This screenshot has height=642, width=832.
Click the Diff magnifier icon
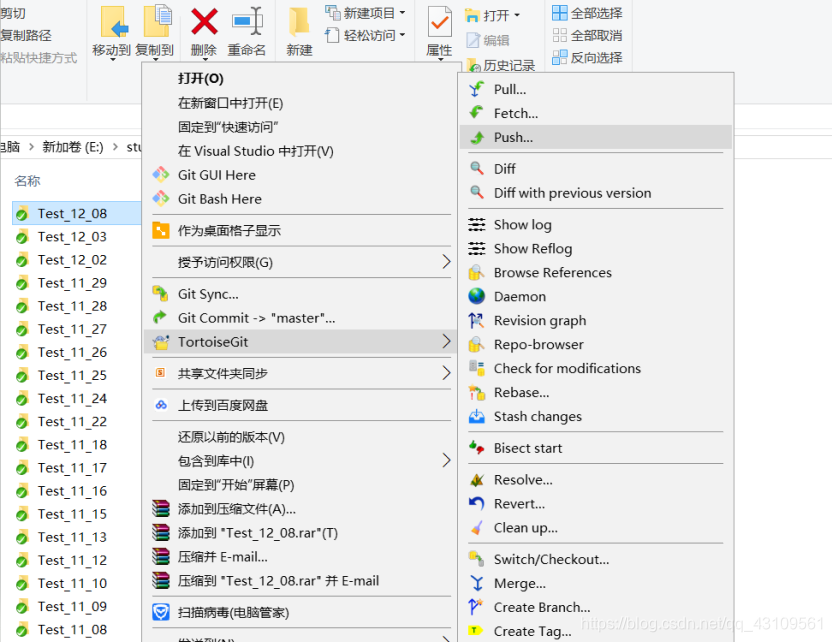click(x=476, y=169)
